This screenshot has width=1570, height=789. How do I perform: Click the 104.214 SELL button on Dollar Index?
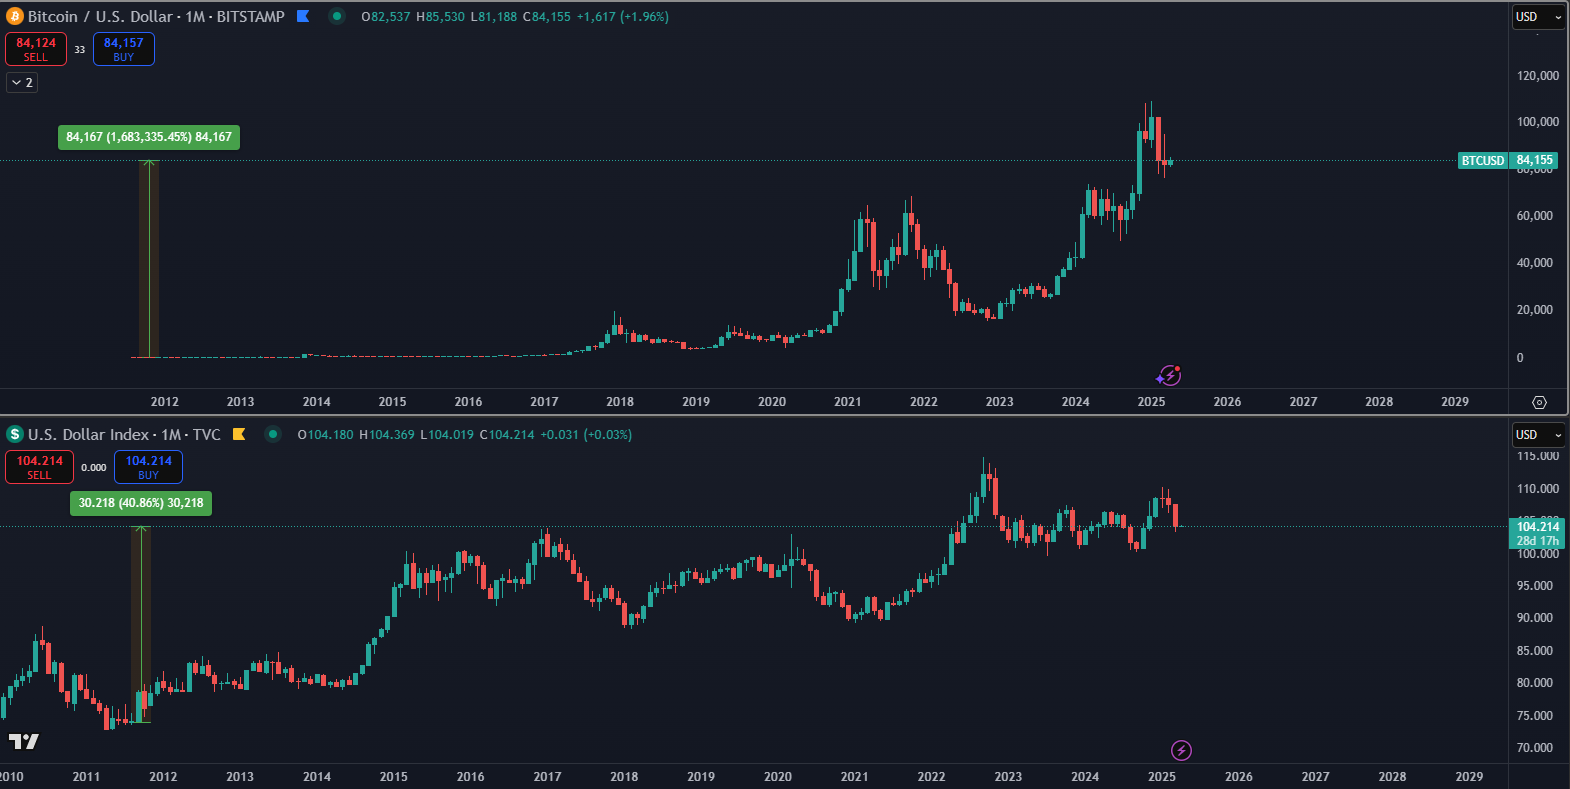click(x=39, y=467)
